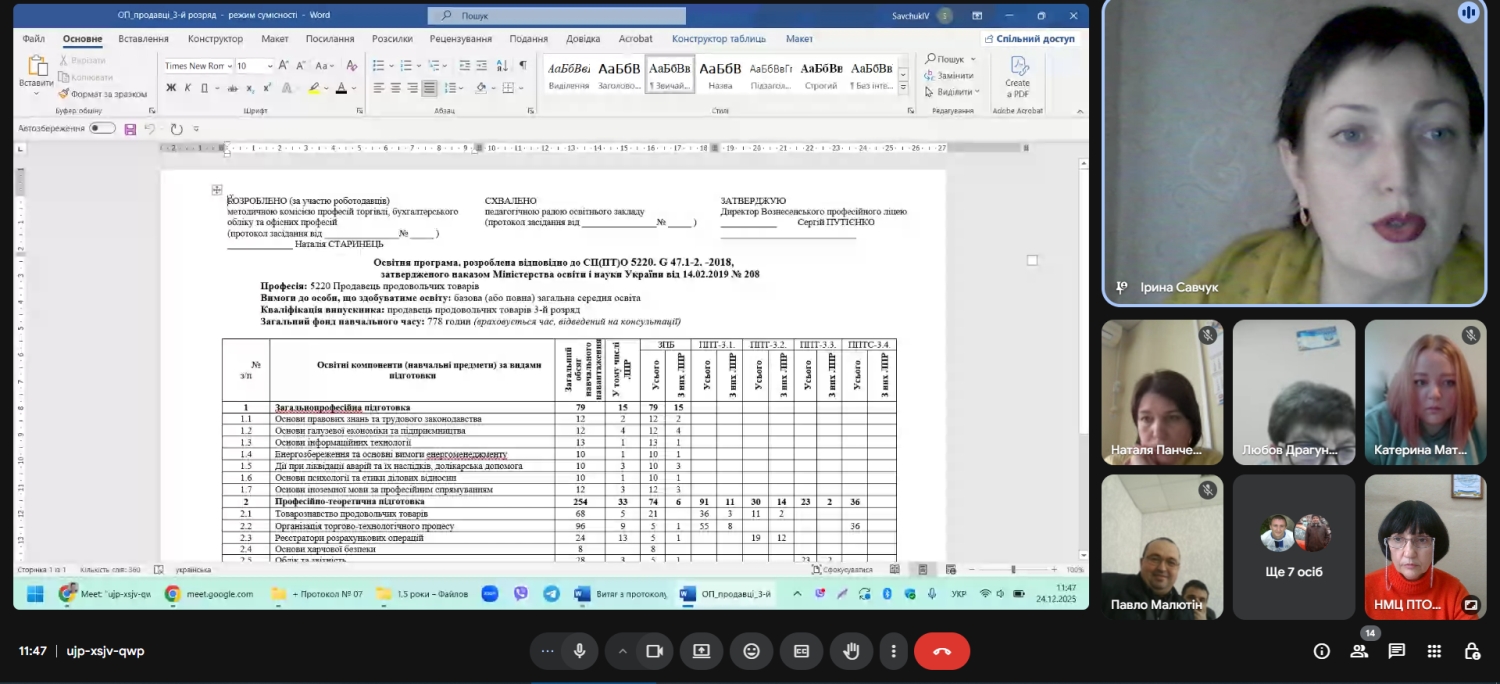Open emoji reactions in the call bar
The width and height of the screenshot is (1500, 684).
coord(751,651)
